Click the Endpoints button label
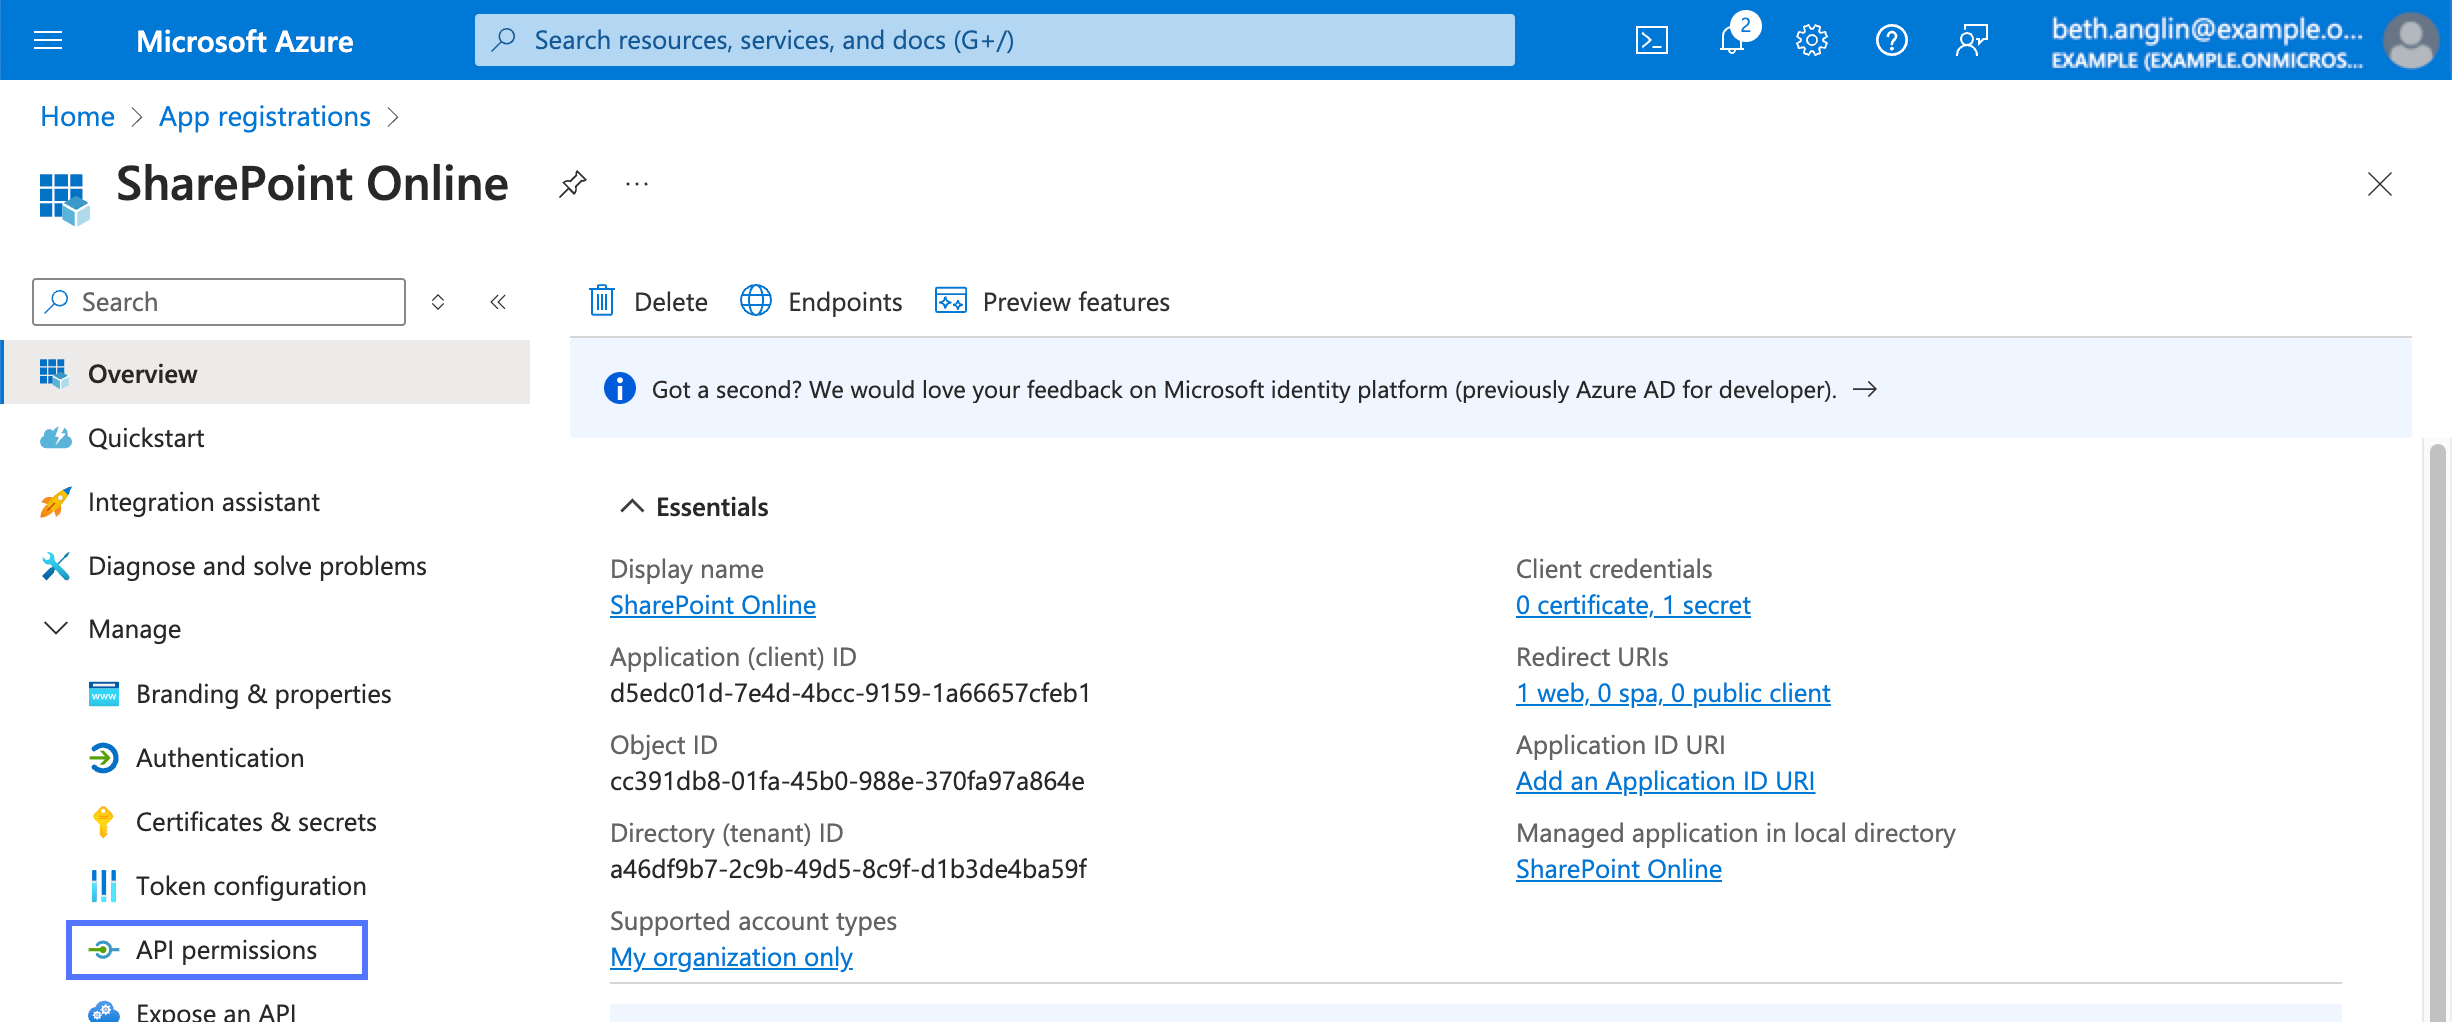Viewport: 2452px width, 1022px height. click(845, 302)
